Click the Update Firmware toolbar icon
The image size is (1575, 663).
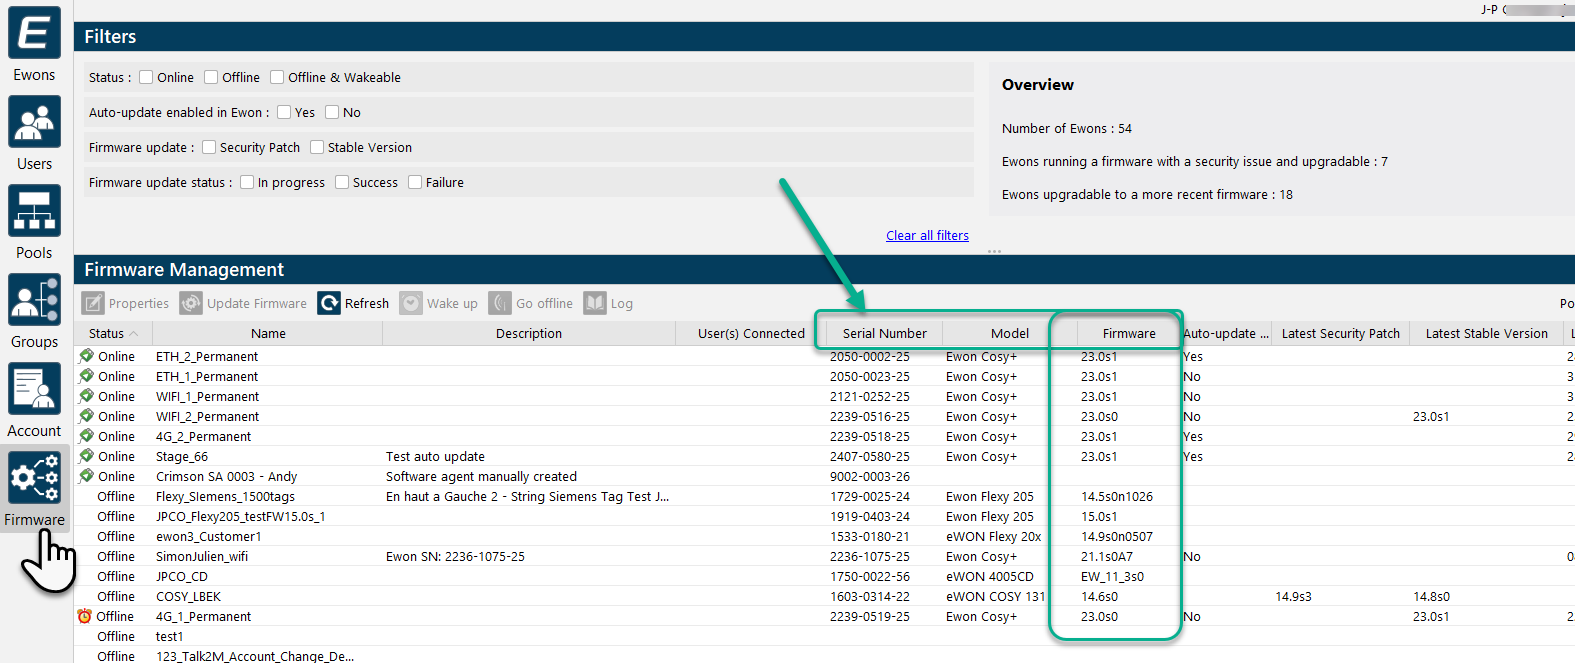191,303
